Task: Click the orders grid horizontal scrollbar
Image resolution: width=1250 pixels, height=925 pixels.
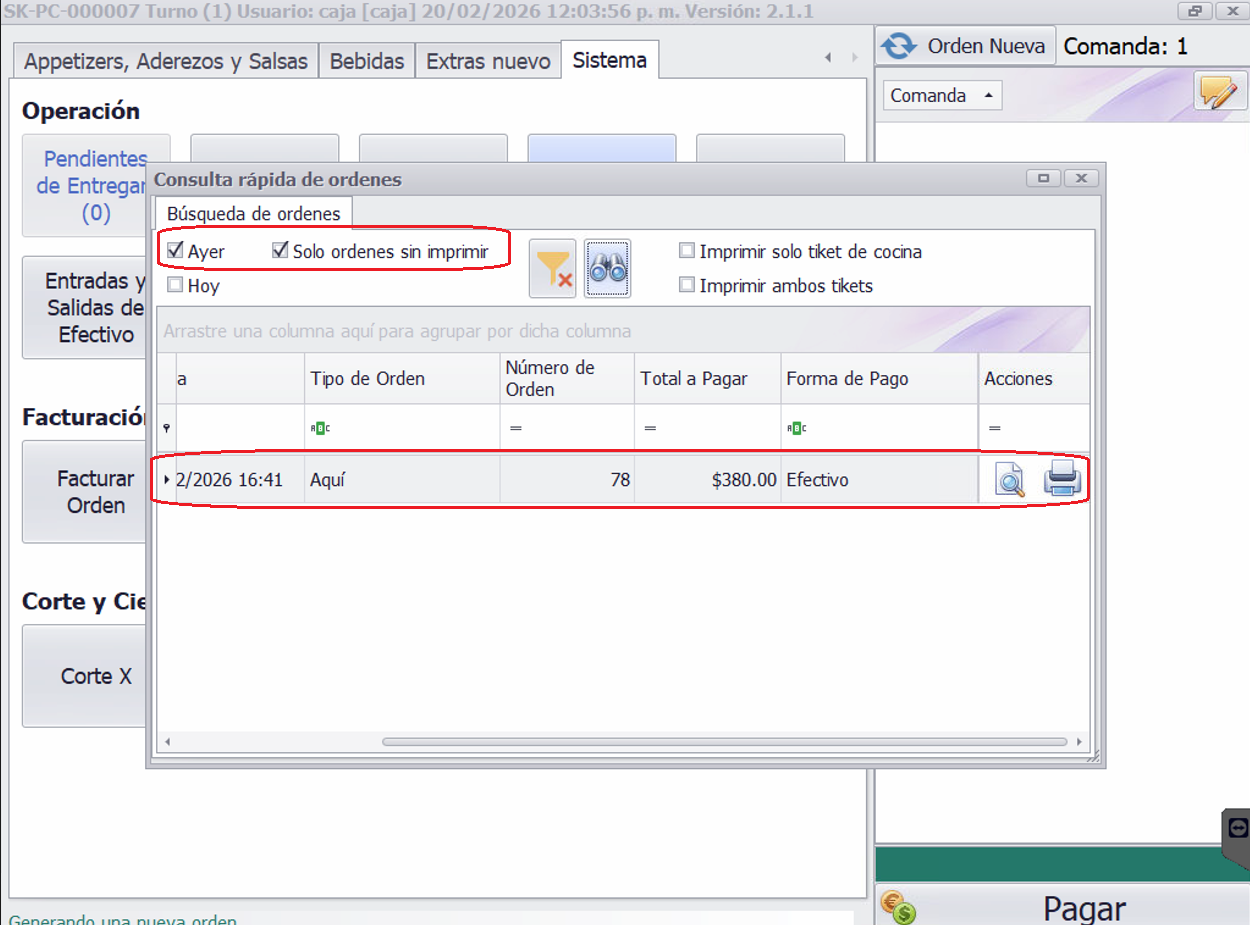Action: (x=724, y=742)
